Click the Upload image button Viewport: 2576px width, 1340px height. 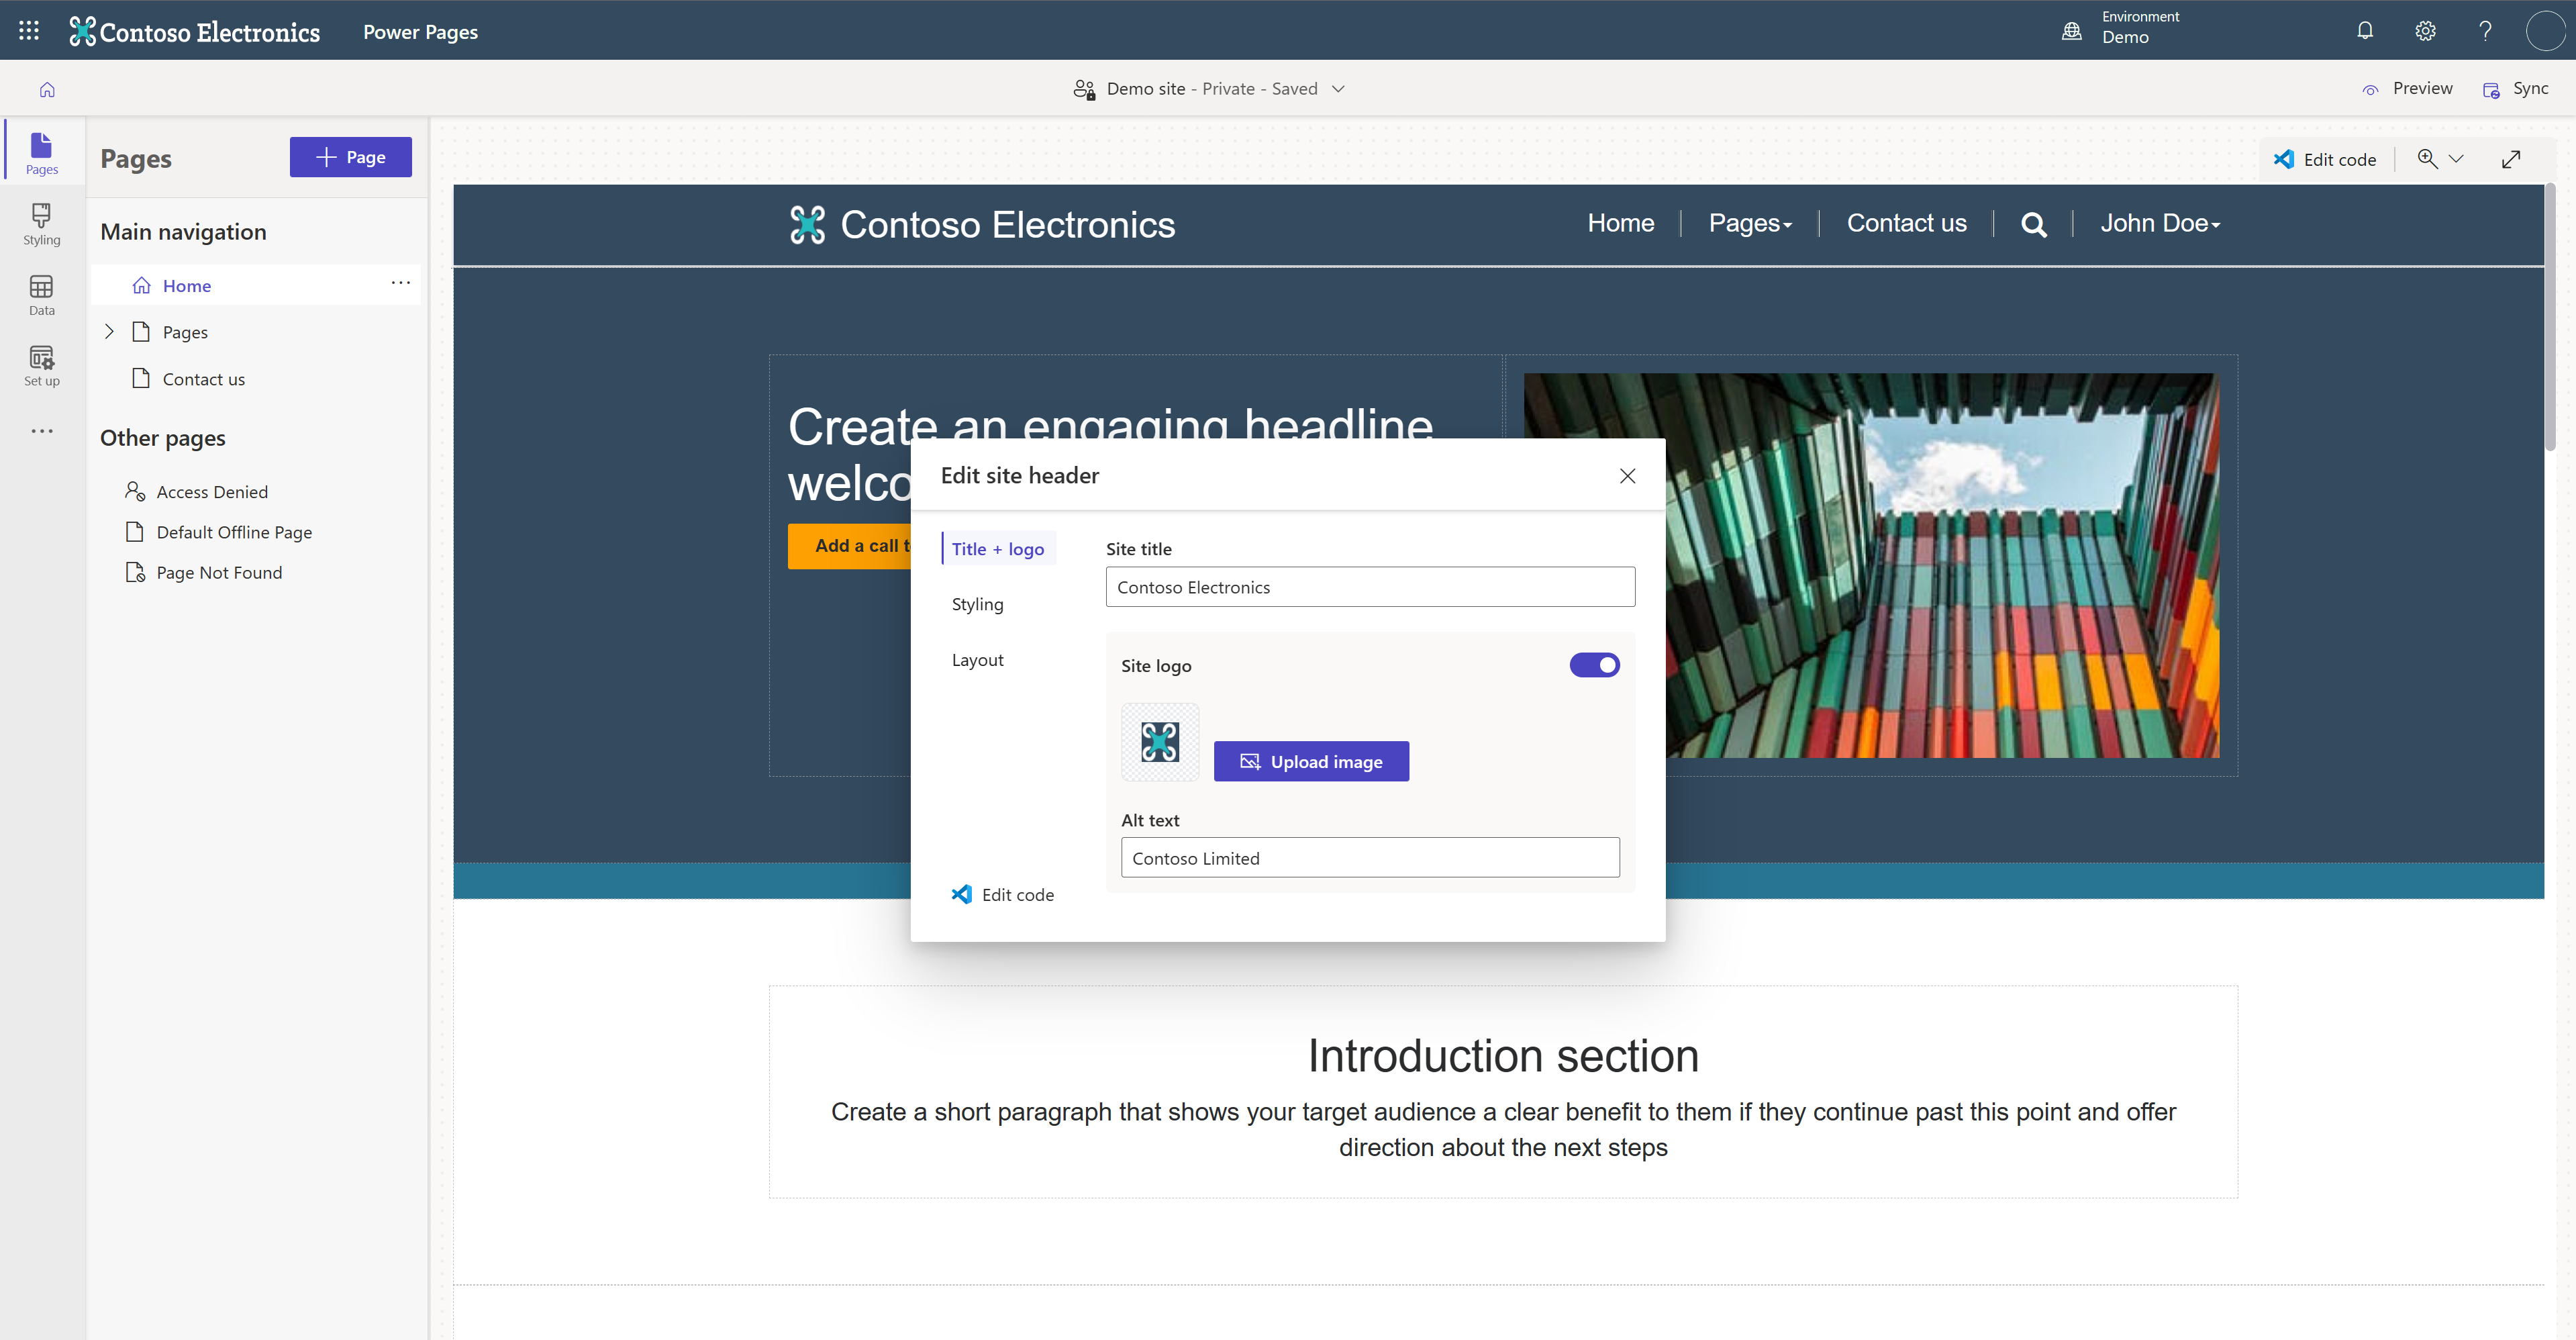[1311, 760]
